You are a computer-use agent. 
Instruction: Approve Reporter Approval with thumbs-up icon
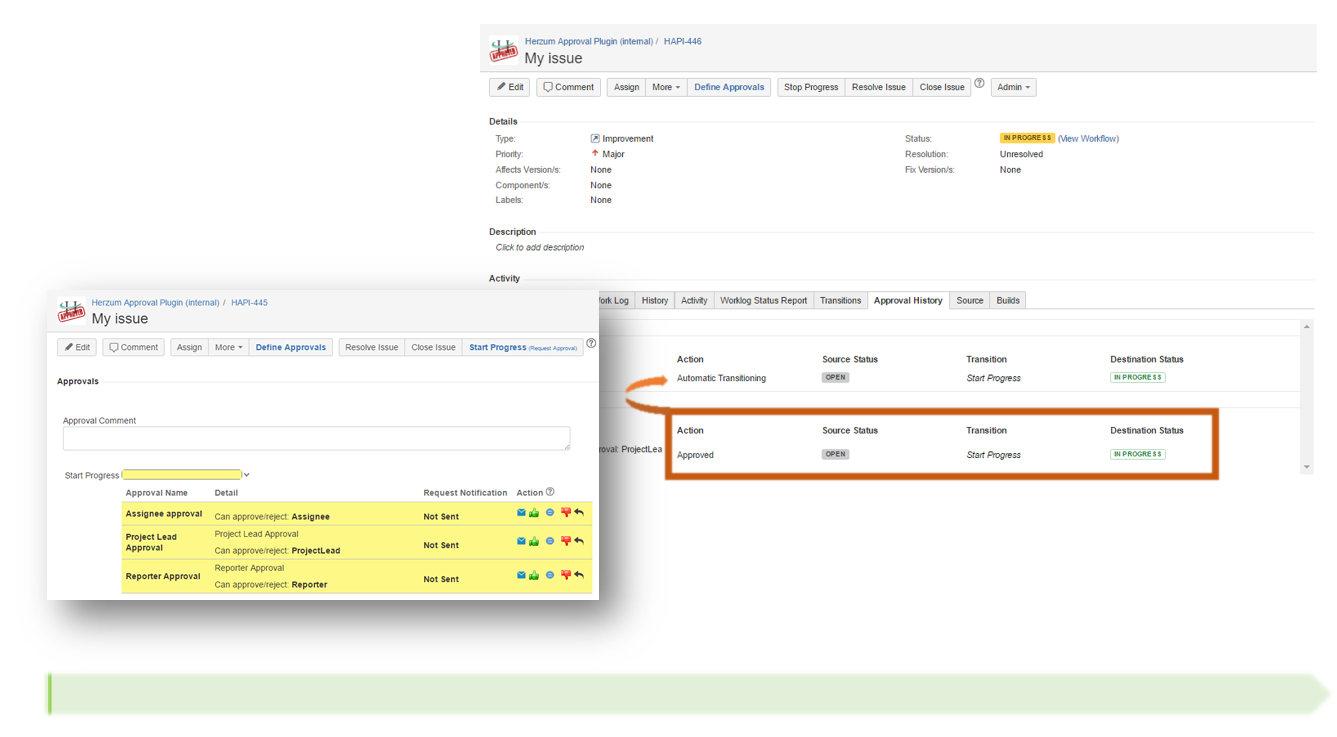(x=534, y=575)
